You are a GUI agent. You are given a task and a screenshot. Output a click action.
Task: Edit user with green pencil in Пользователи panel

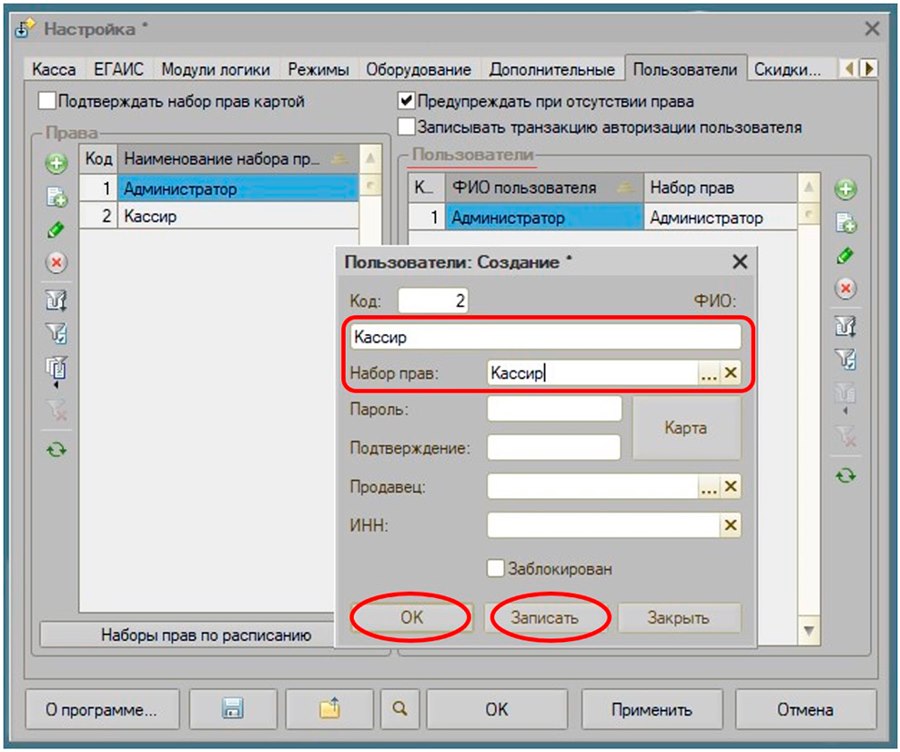click(845, 255)
